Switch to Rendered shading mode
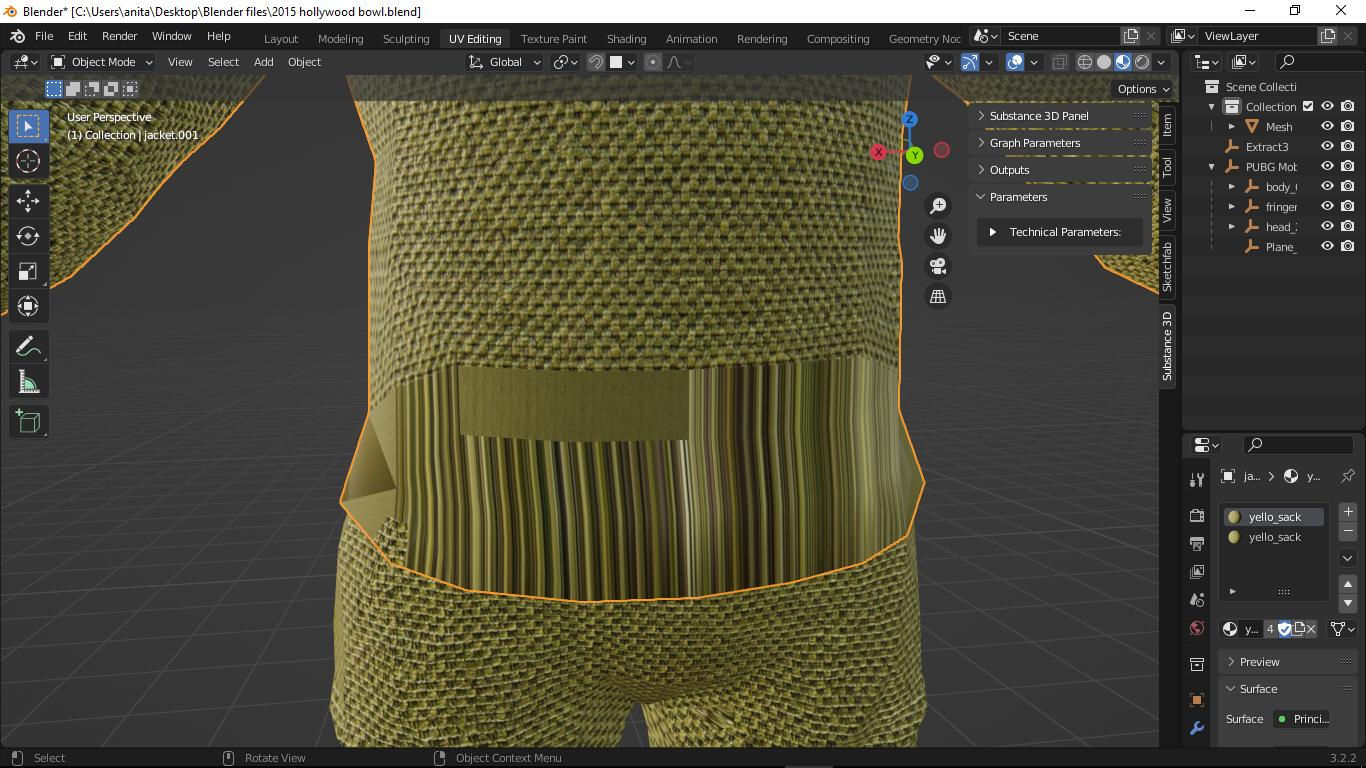The height and width of the screenshot is (768, 1366). tap(1142, 62)
